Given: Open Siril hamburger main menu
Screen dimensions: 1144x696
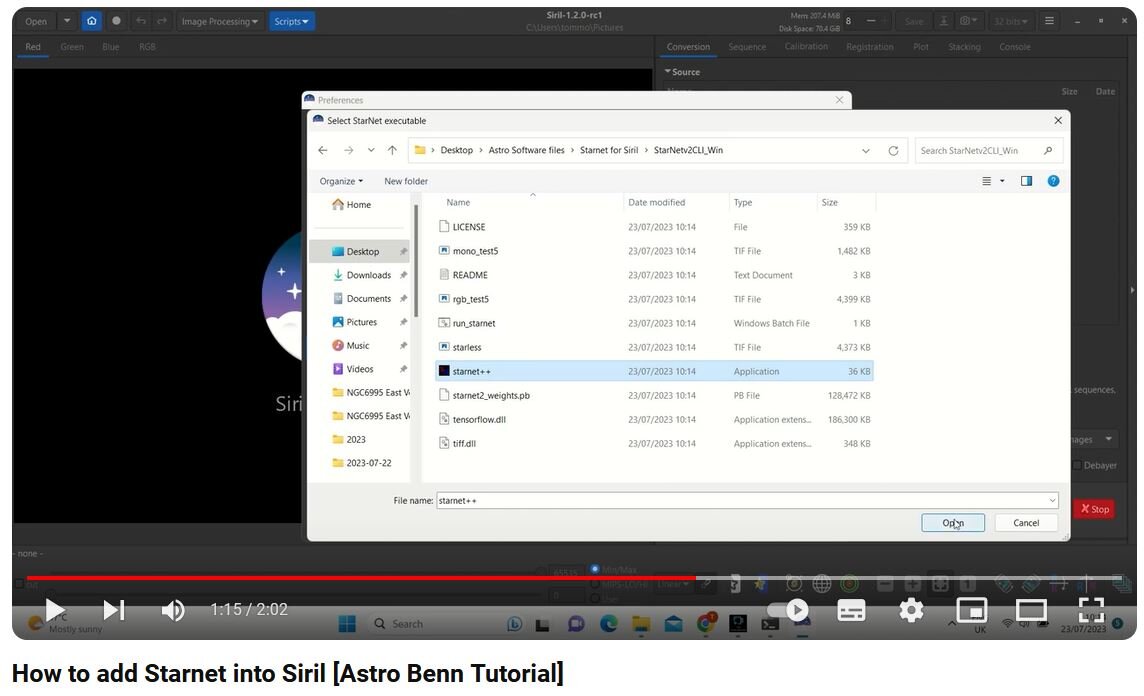Looking at the screenshot, I should point(1049,21).
